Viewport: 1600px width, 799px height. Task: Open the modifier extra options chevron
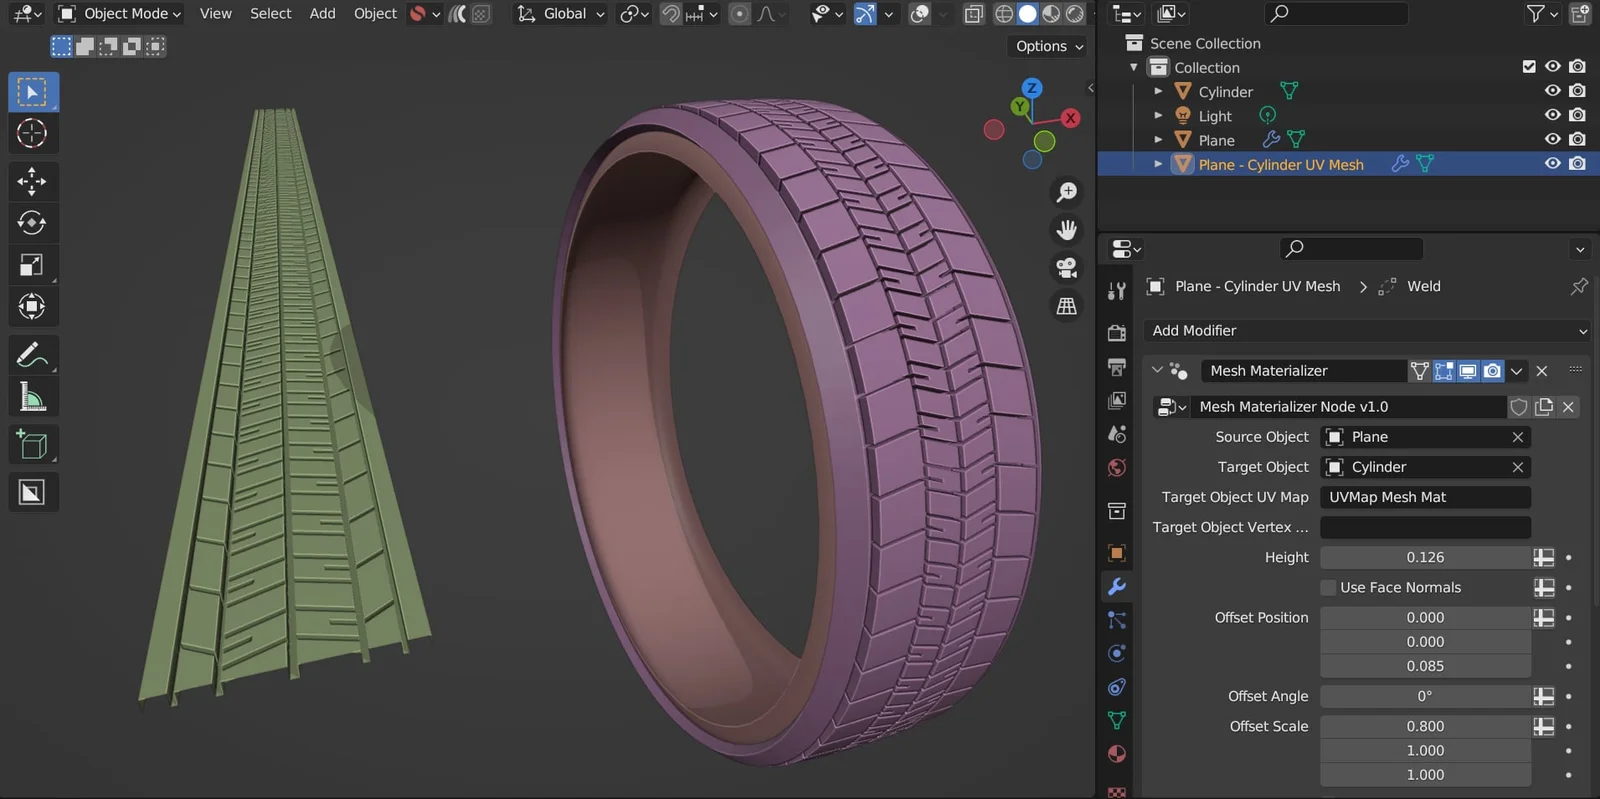(x=1517, y=371)
